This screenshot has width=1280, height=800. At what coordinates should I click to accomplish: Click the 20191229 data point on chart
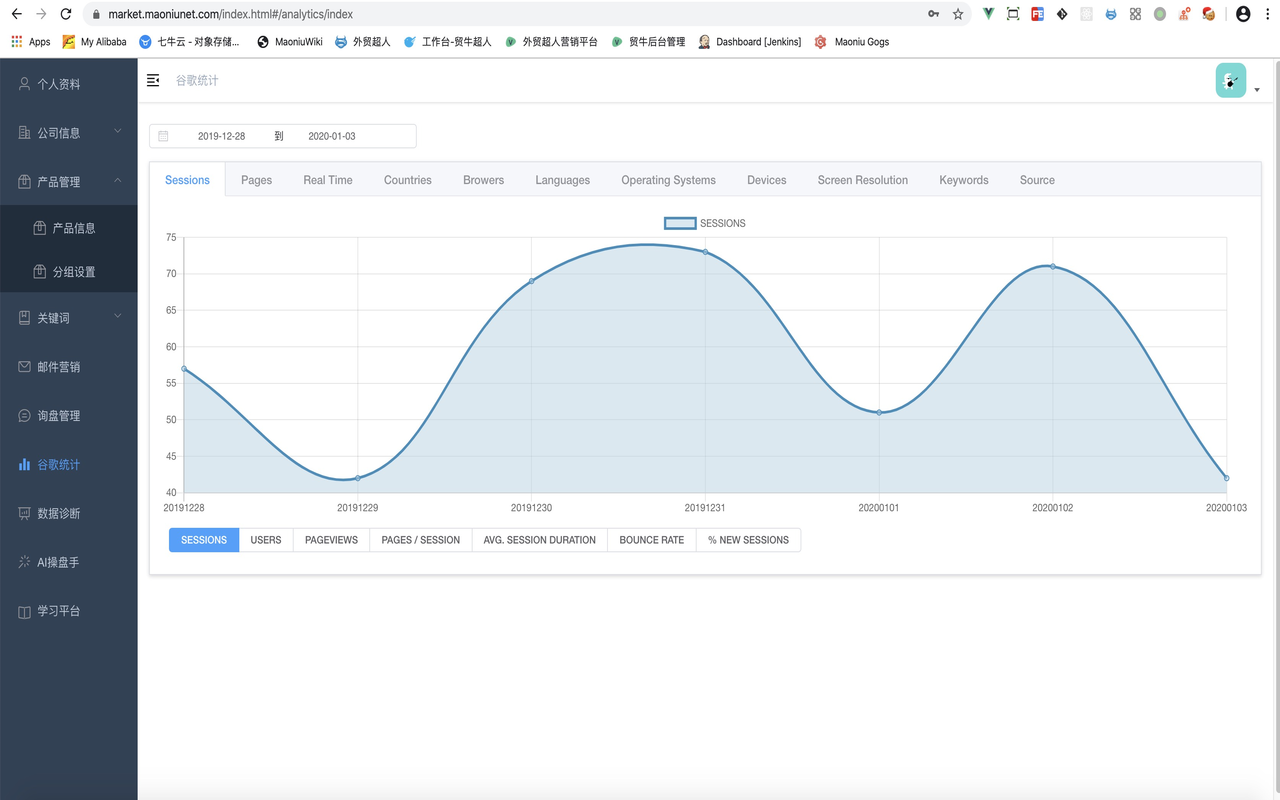tap(357, 478)
